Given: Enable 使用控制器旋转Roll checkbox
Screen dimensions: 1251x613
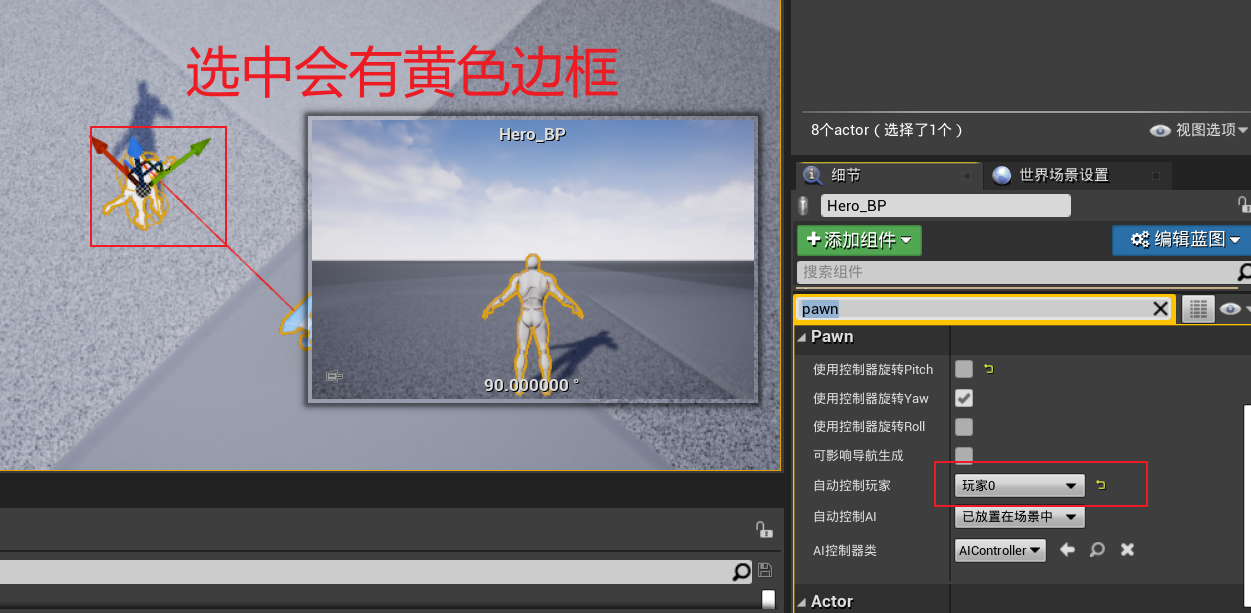Looking at the screenshot, I should pos(964,427).
